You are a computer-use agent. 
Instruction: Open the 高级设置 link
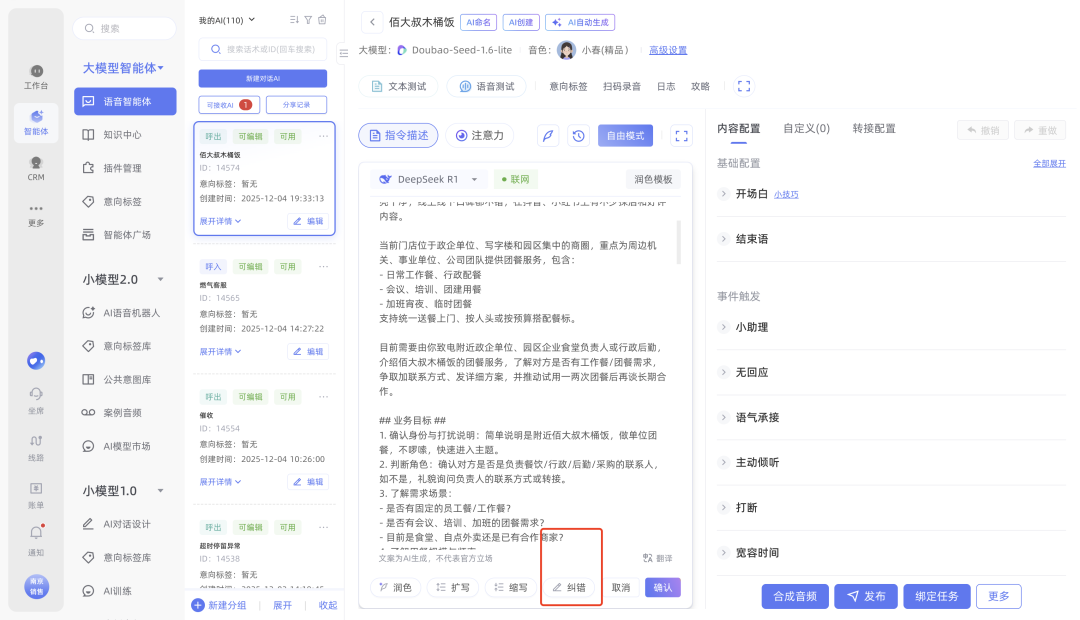(x=668, y=50)
